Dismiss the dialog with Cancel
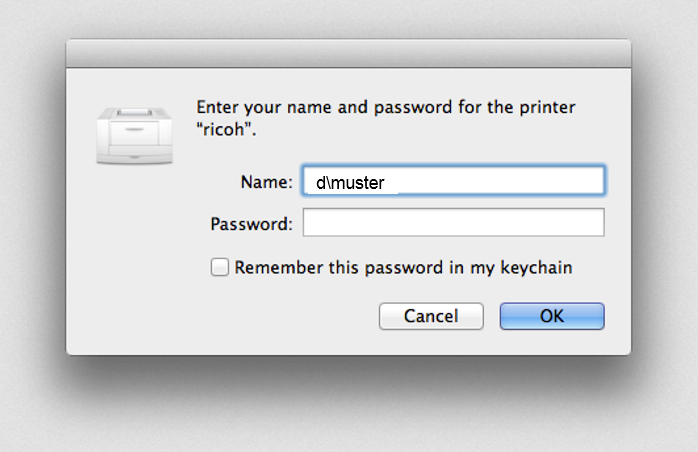Screen dimensions: 698x452 pos(431,316)
